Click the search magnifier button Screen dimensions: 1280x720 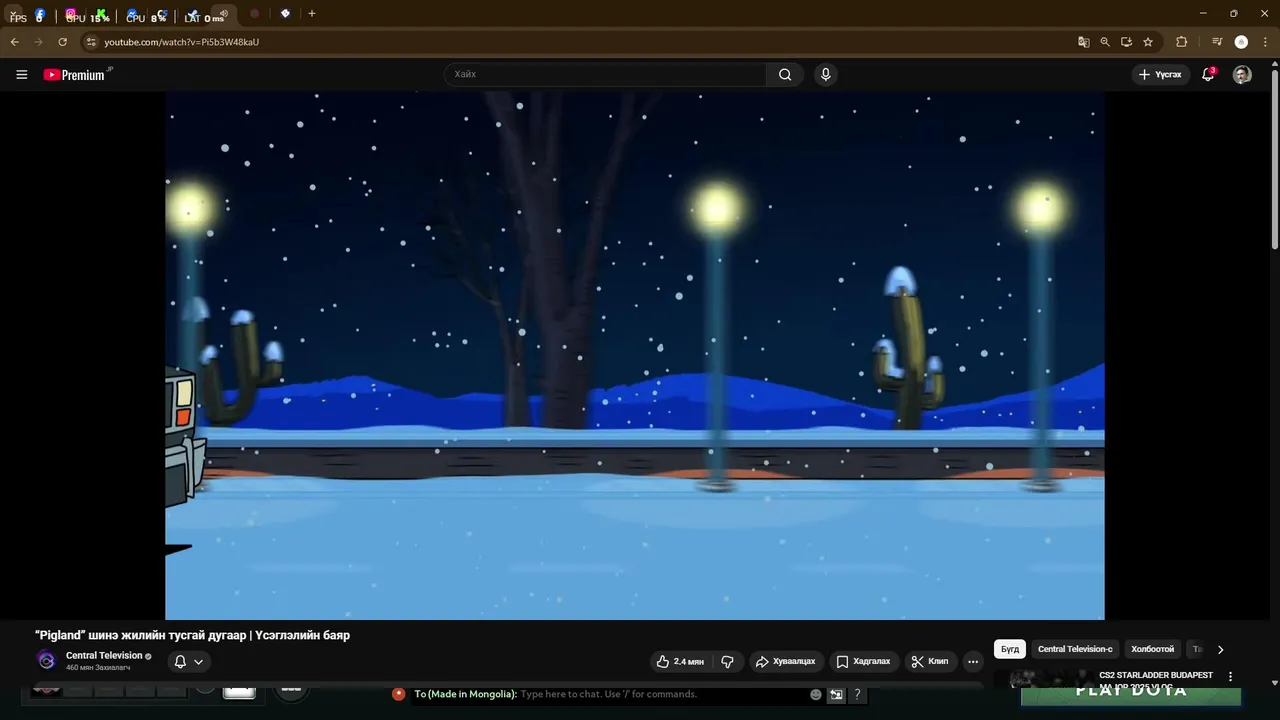pos(785,74)
